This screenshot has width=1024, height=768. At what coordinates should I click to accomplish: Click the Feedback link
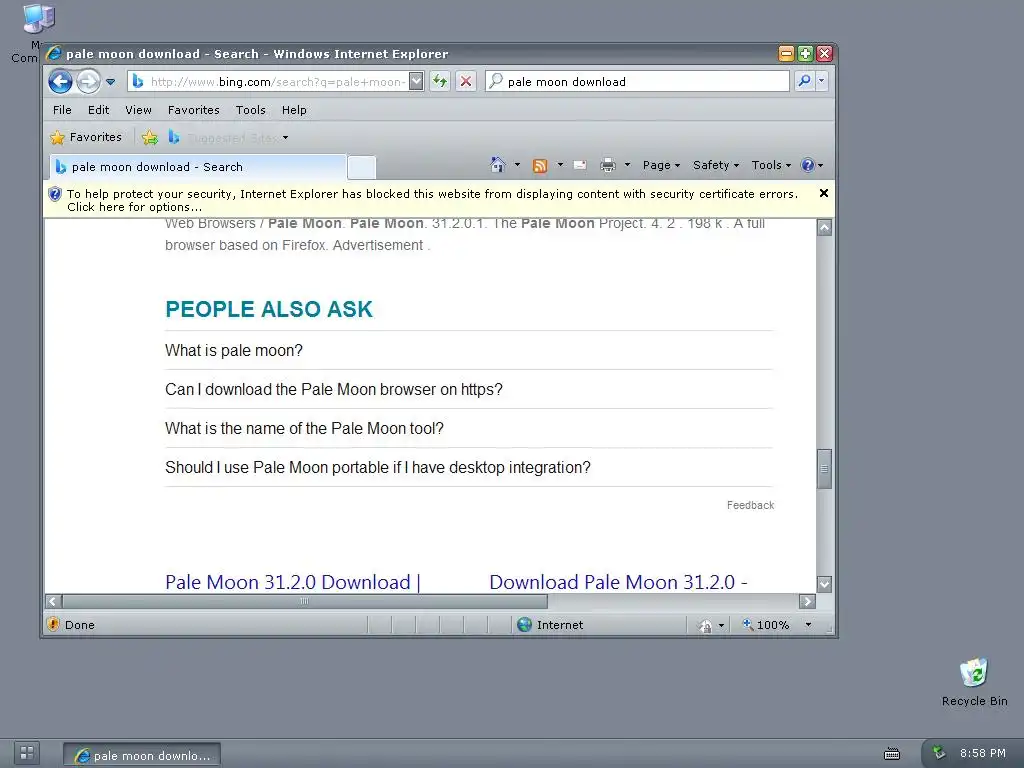click(x=750, y=505)
